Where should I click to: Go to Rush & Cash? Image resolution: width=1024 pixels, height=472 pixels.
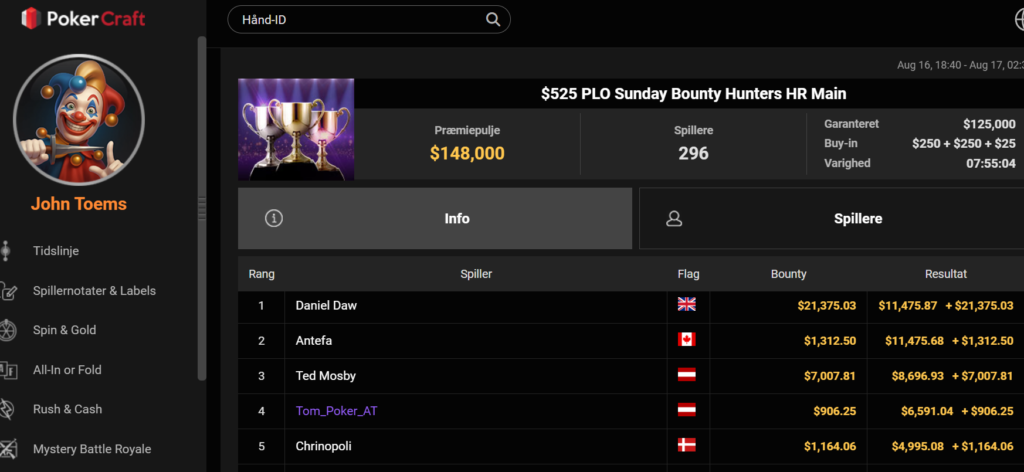tap(67, 409)
